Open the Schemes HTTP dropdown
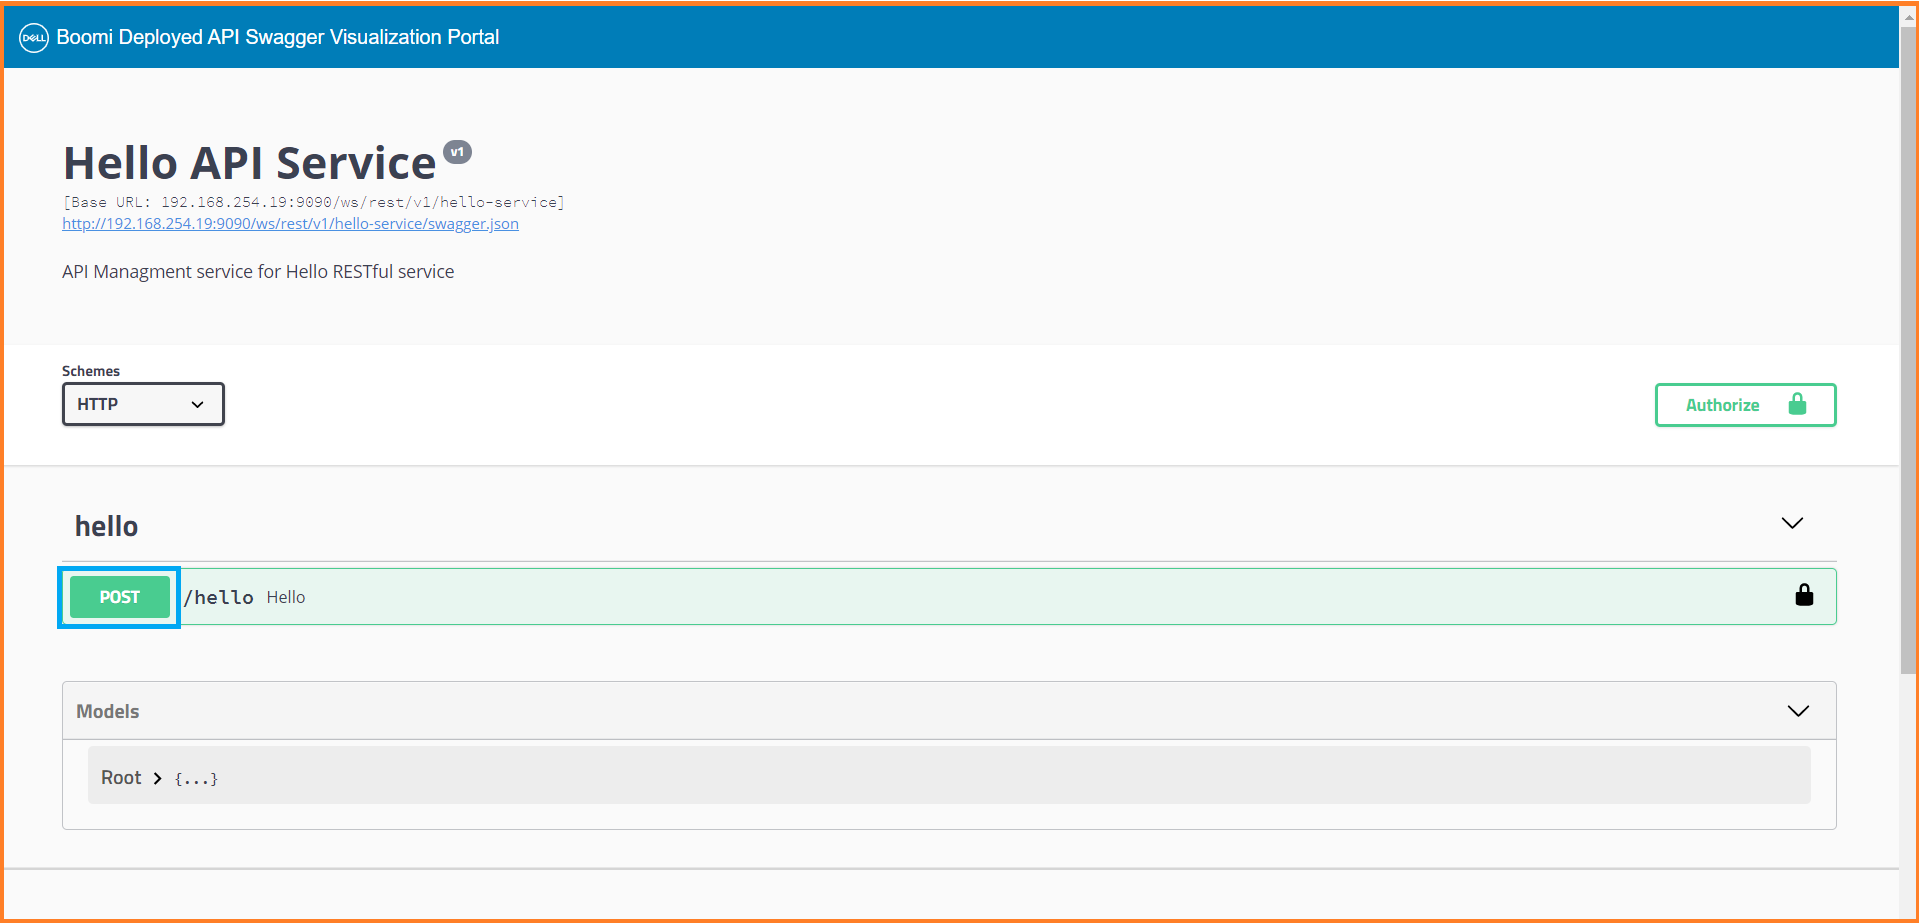1919x923 pixels. point(143,404)
